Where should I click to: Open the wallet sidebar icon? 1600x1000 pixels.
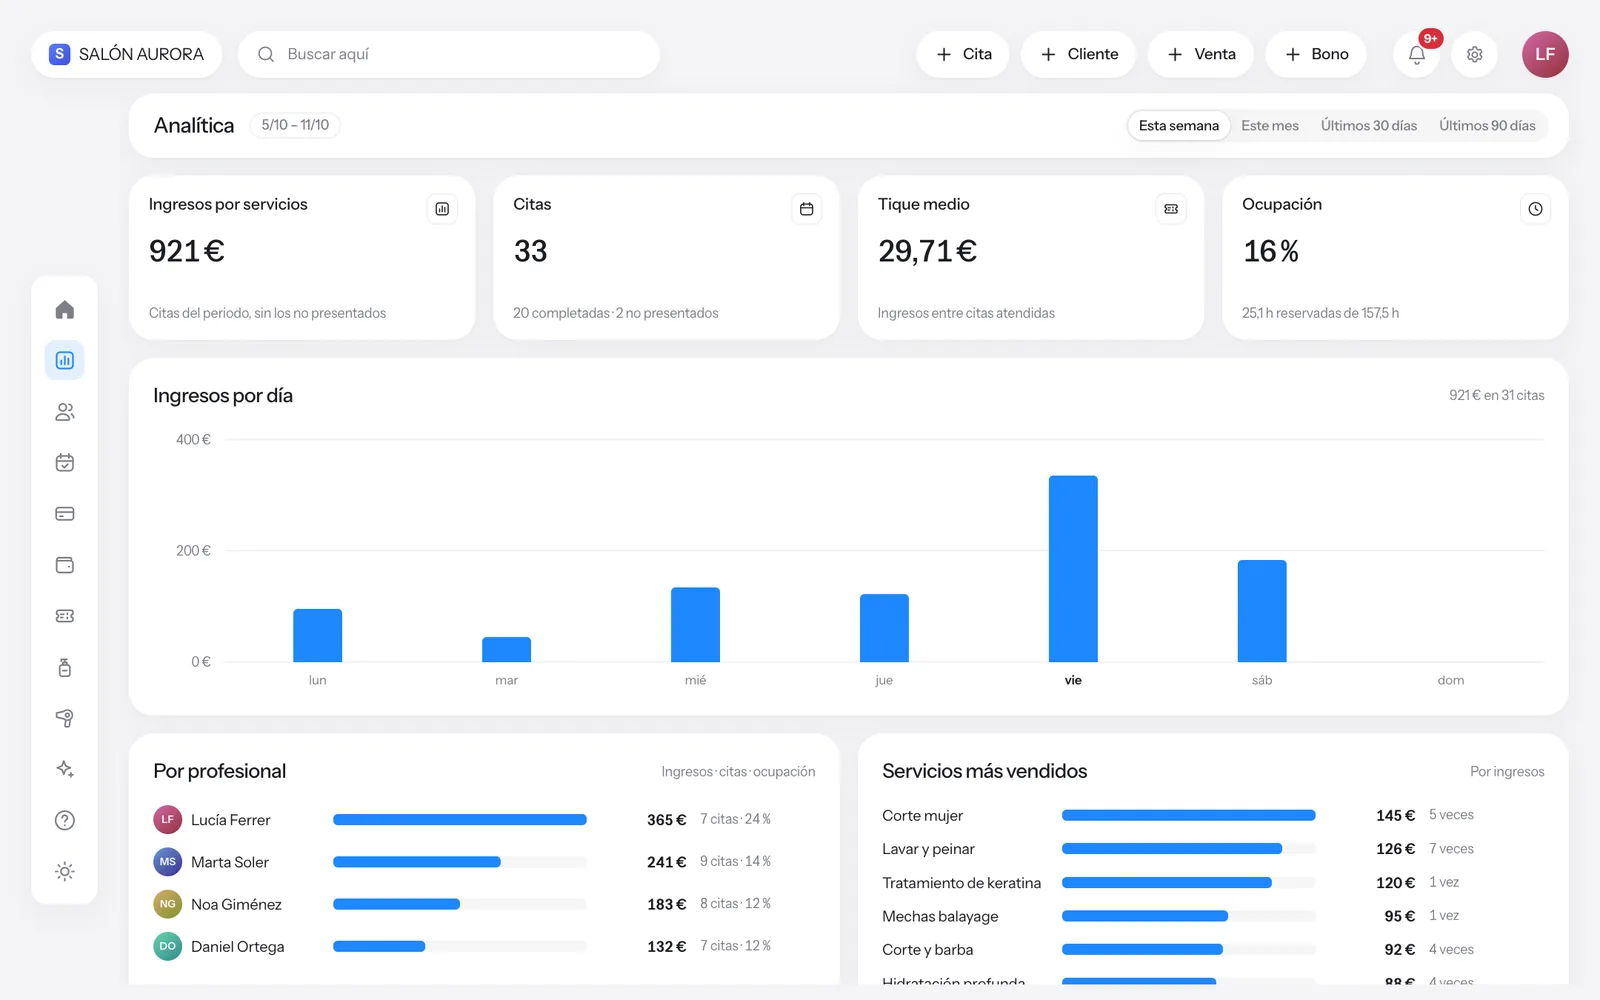65,565
